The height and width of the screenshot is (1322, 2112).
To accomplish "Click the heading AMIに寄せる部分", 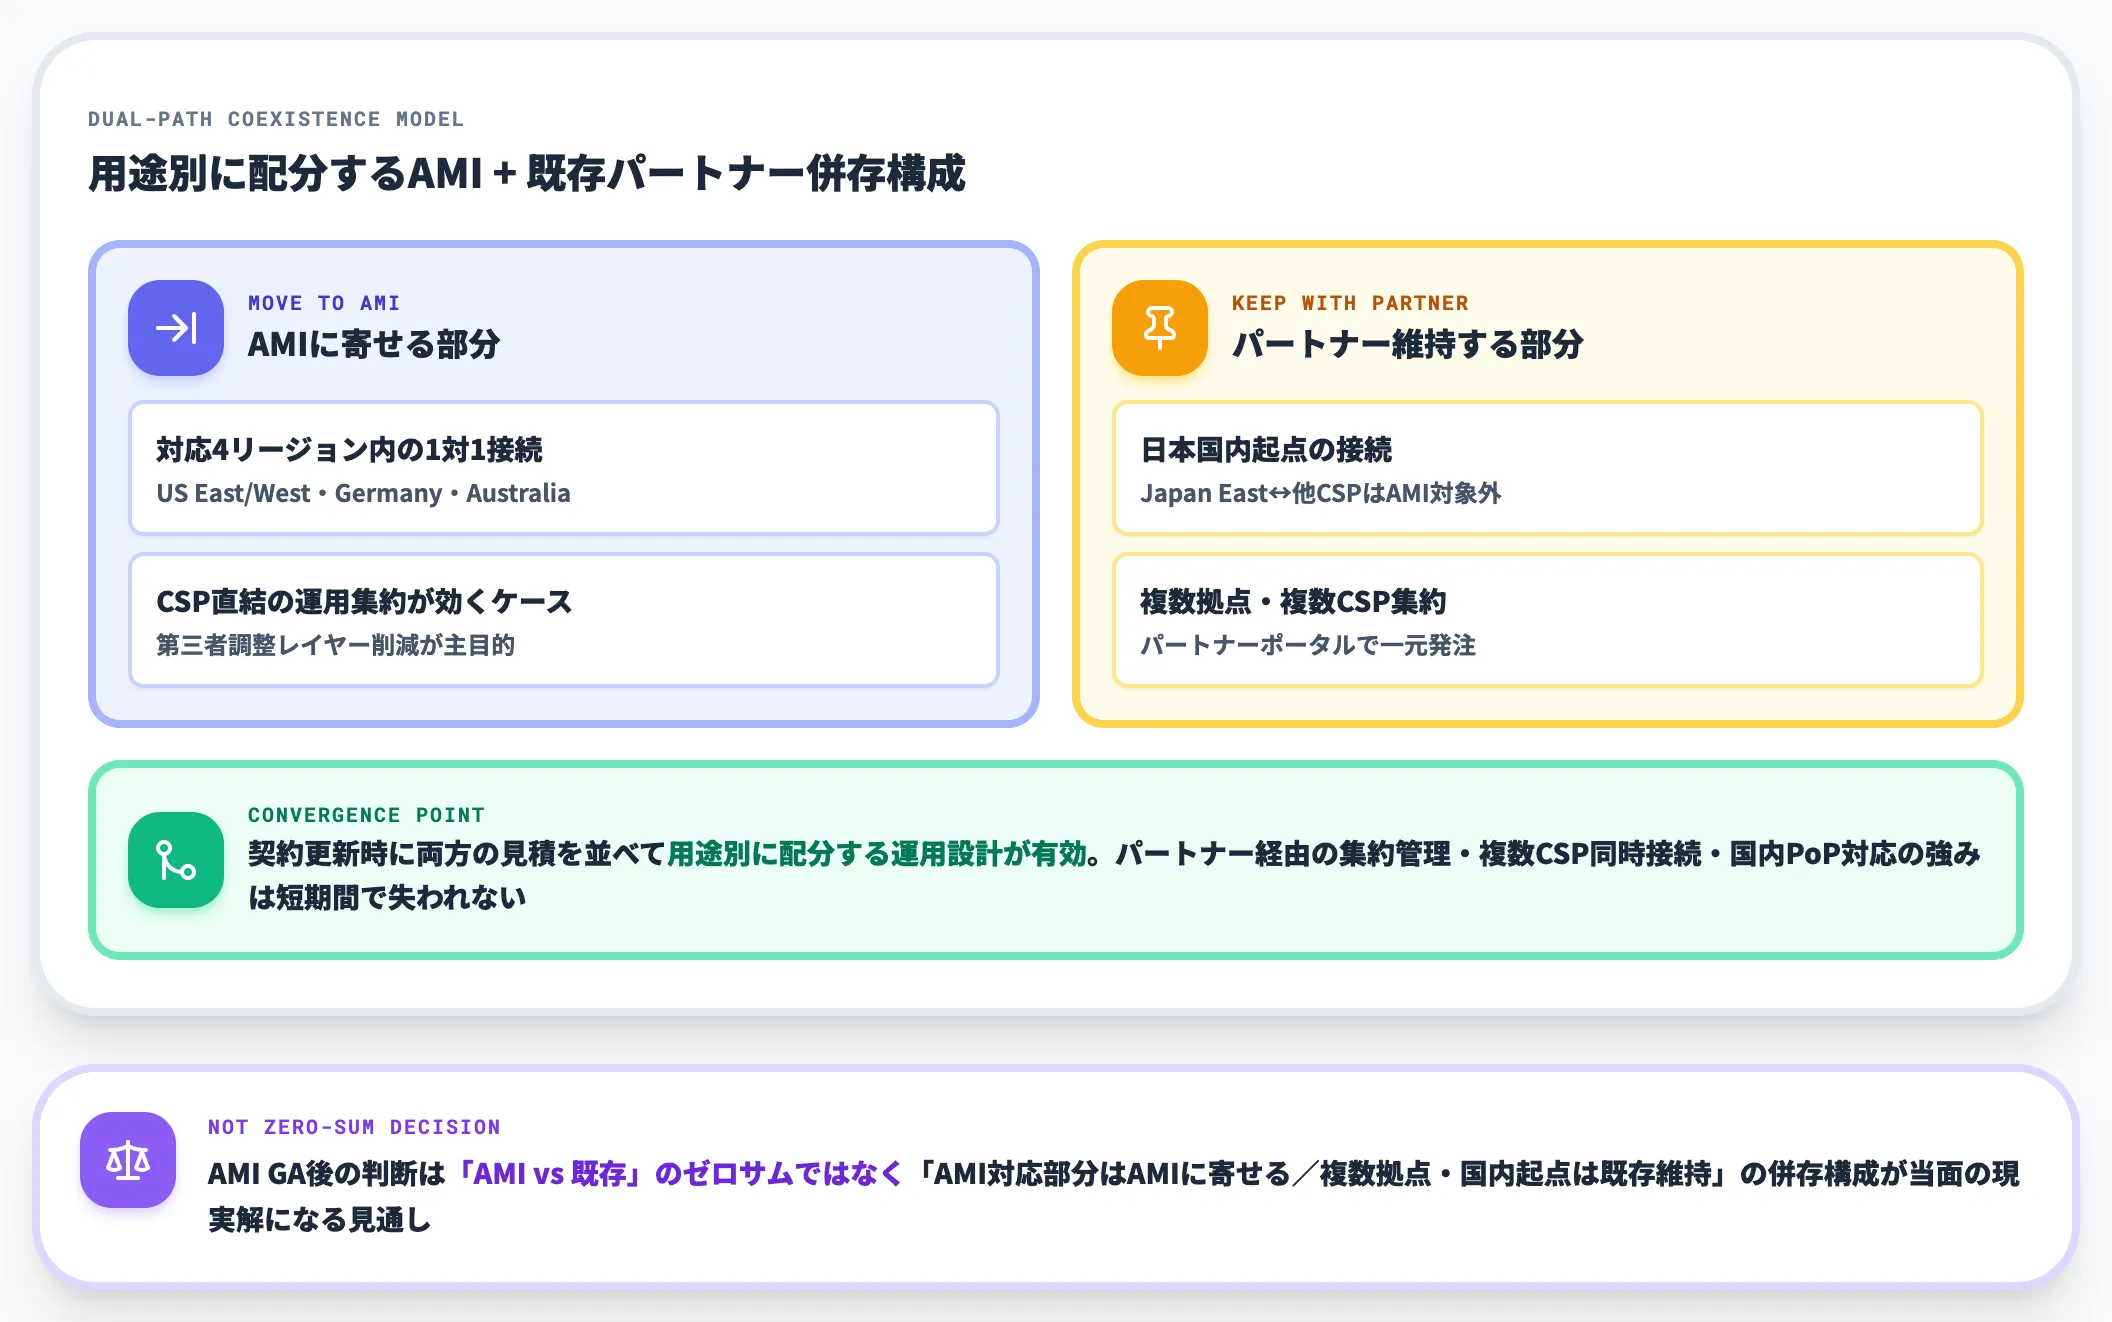I will [374, 344].
